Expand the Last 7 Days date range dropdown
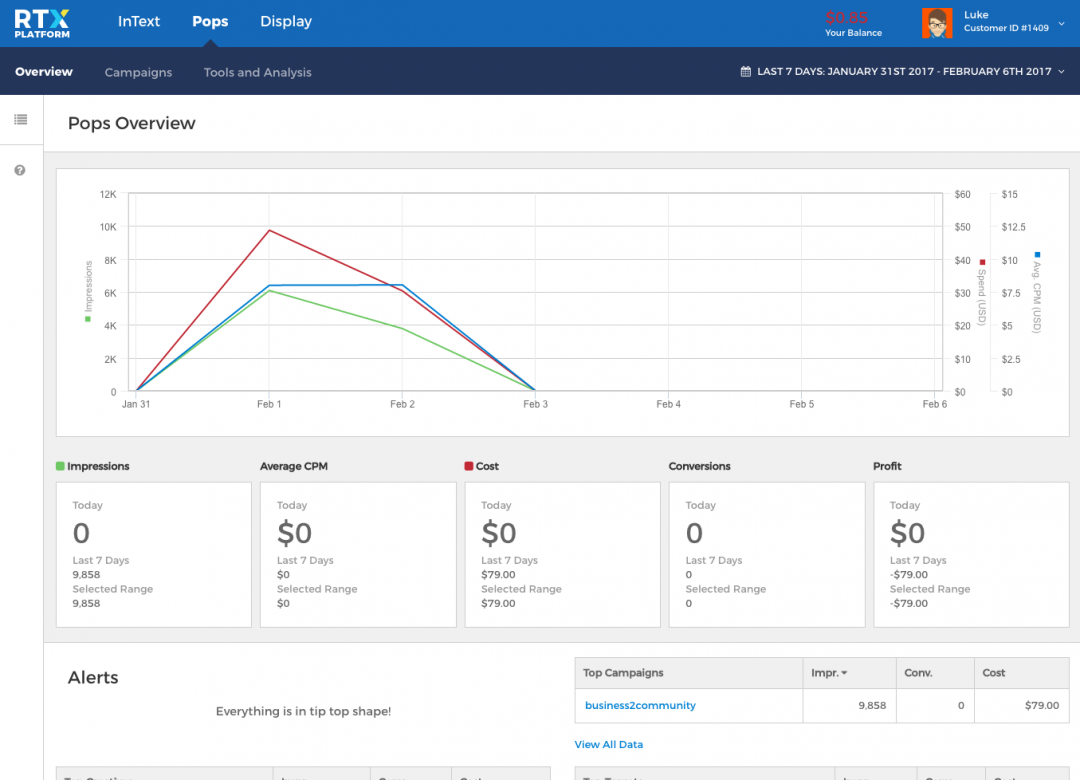 click(x=1061, y=72)
